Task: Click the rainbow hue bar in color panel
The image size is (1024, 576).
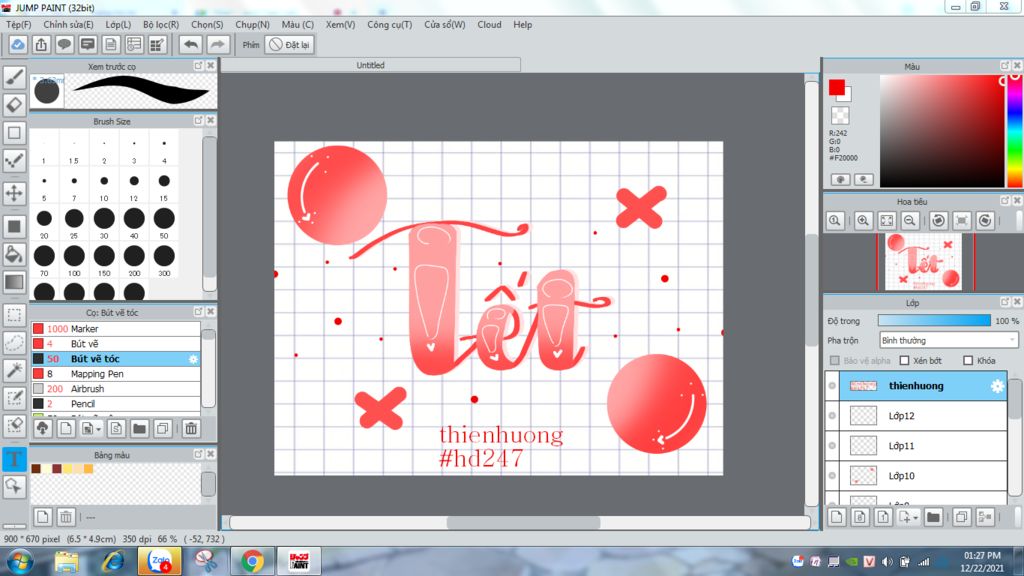Action: coord(1016,131)
